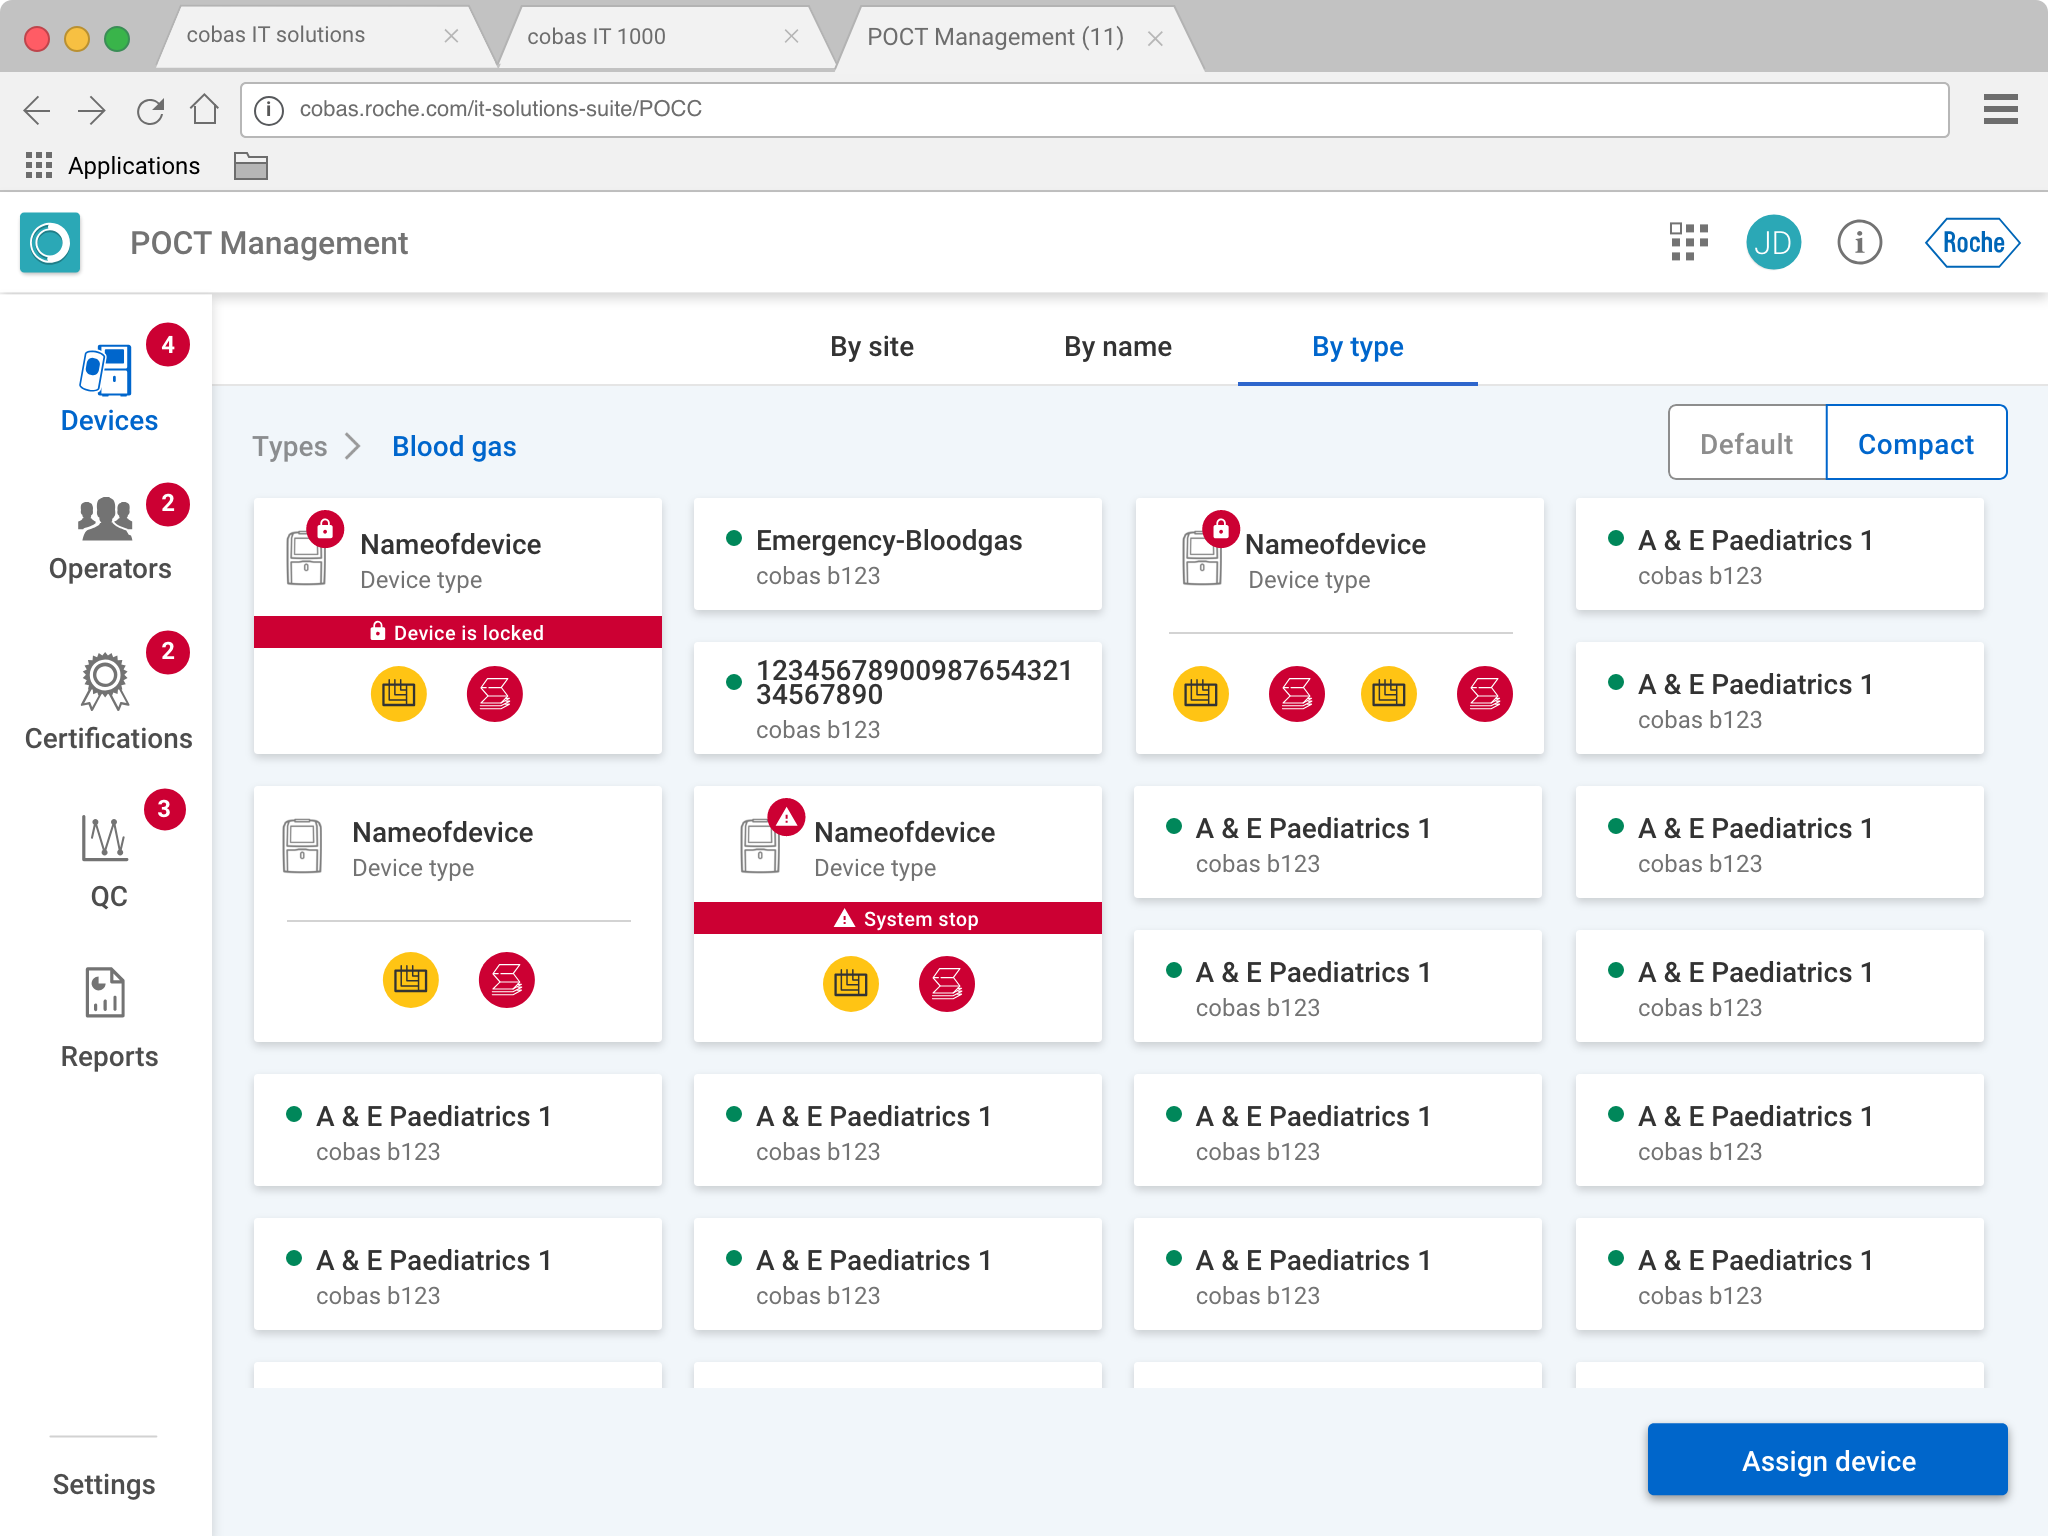Select the By site tab
Screen dimensions: 2048x1536
tap(871, 347)
